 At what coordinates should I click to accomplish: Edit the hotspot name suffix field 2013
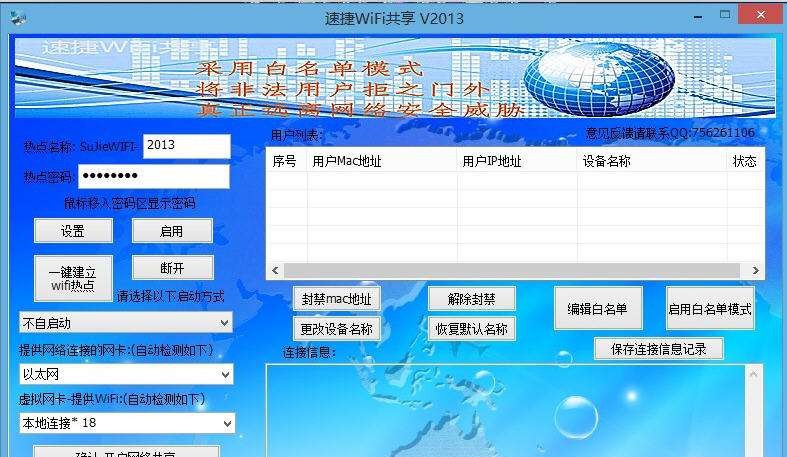click(187, 145)
